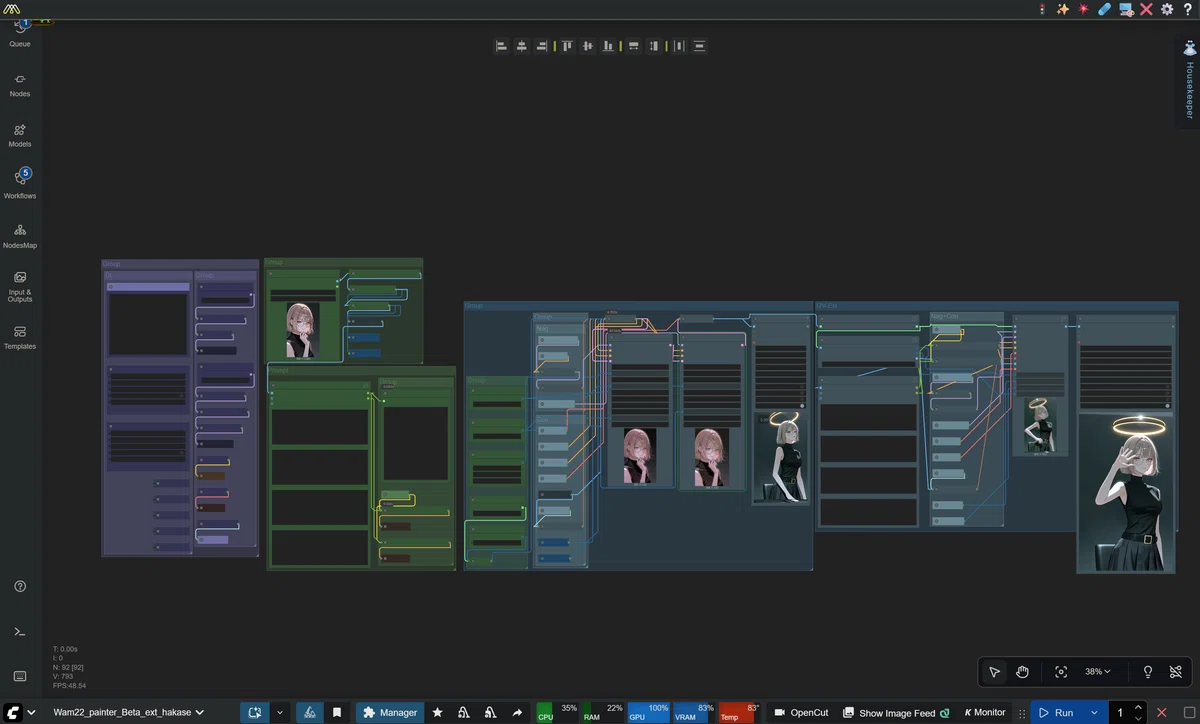Open the Models sidebar panel
Screen dimensions: 1200x724
click(x=20, y=135)
